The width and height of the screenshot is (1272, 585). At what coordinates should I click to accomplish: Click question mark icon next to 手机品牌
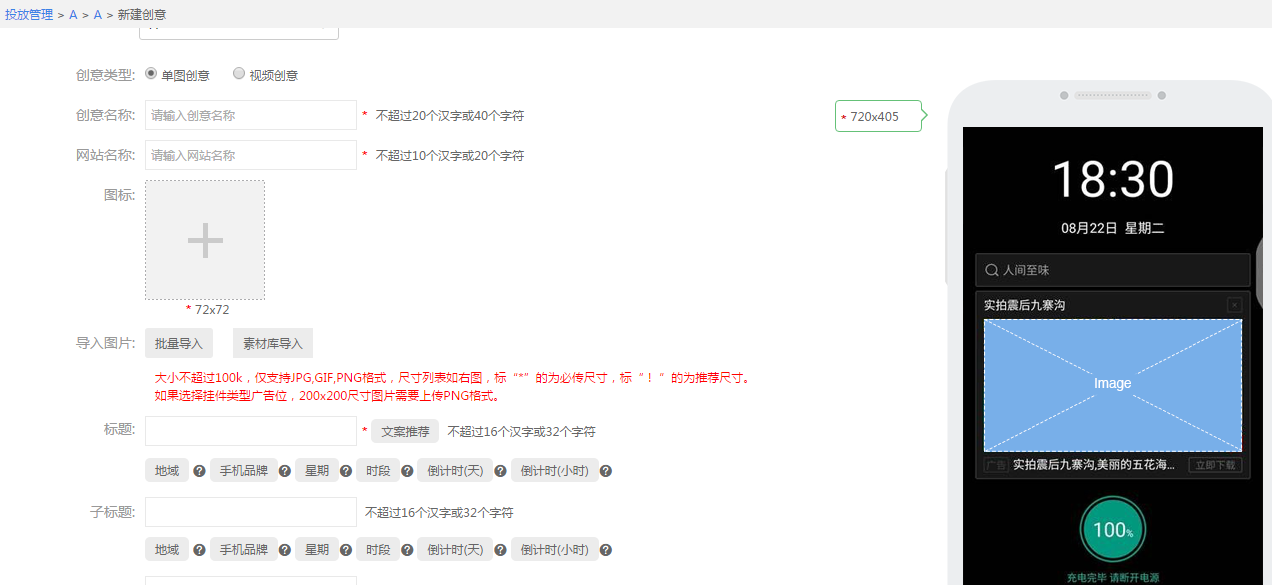284,470
